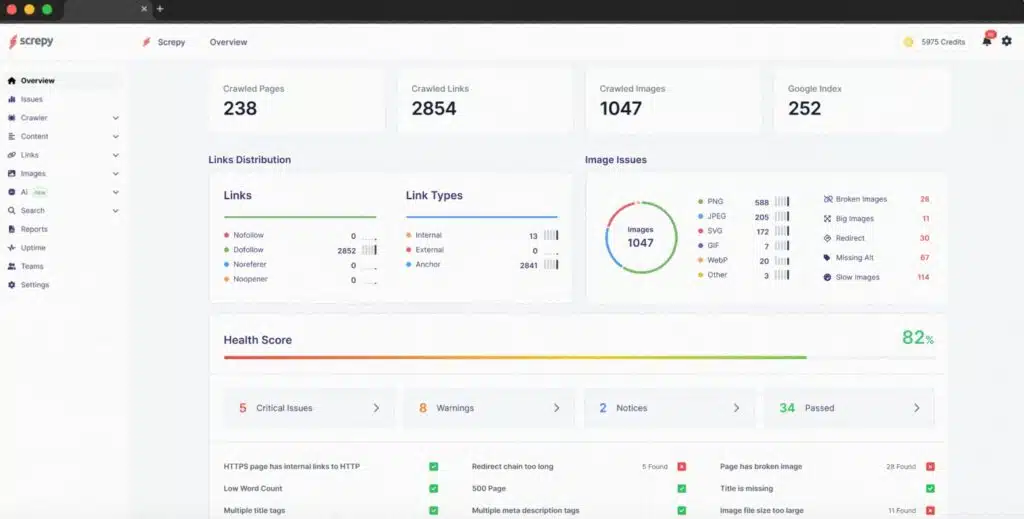Click the Content lines icon
The width and height of the screenshot is (1024, 519).
click(x=11, y=136)
